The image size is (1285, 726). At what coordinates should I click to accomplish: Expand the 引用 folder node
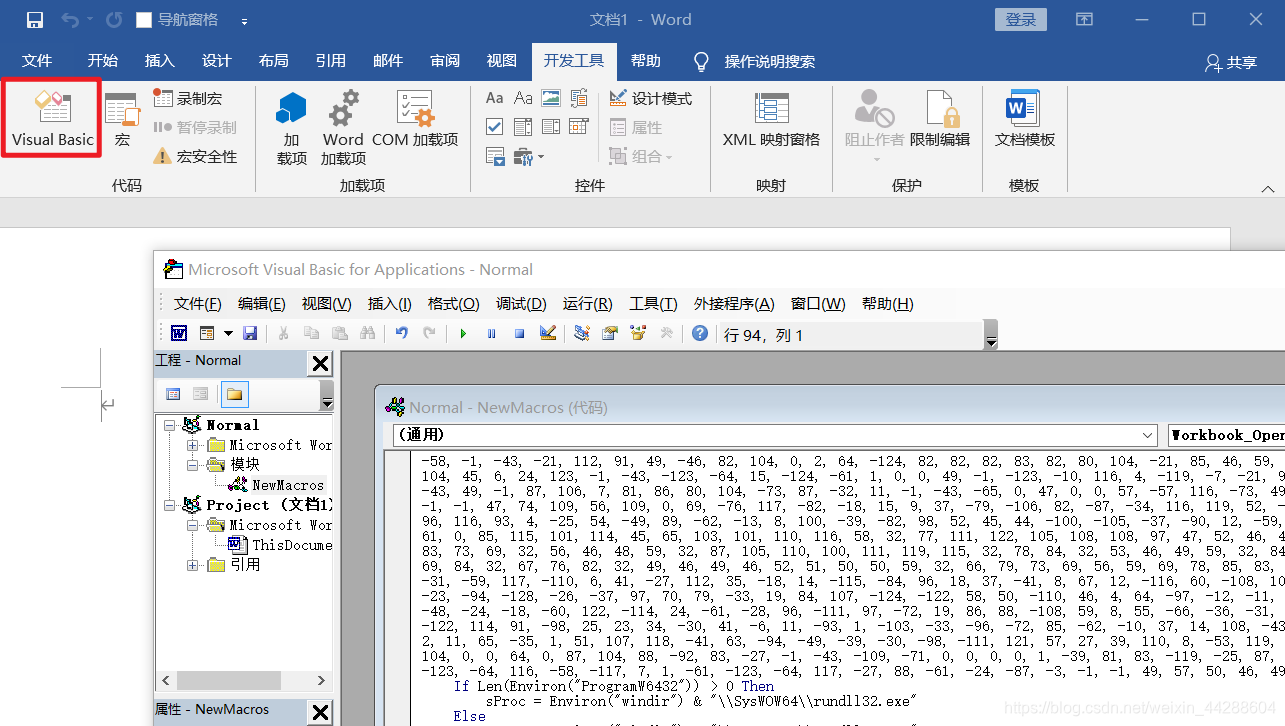point(193,565)
